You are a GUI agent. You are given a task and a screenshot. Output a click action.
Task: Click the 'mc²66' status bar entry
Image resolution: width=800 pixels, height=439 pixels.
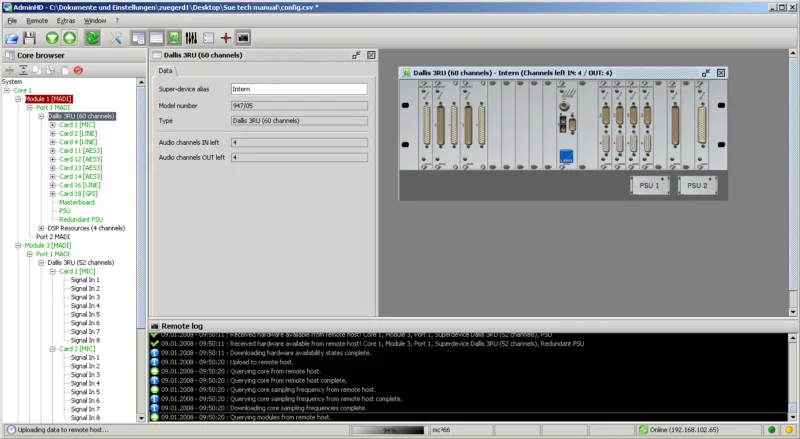pyautogui.click(x=441, y=430)
